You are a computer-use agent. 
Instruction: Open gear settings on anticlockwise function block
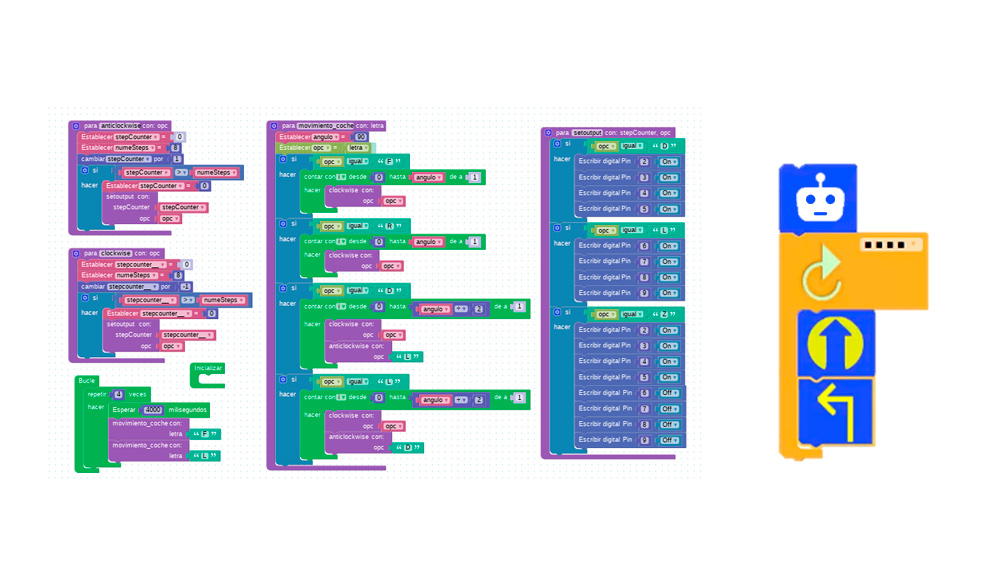(75, 126)
